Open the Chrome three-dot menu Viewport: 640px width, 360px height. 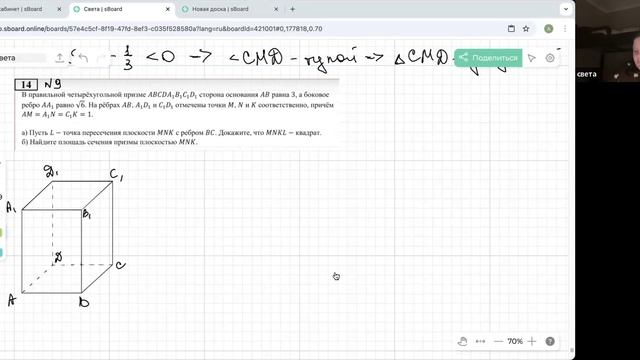coord(565,29)
